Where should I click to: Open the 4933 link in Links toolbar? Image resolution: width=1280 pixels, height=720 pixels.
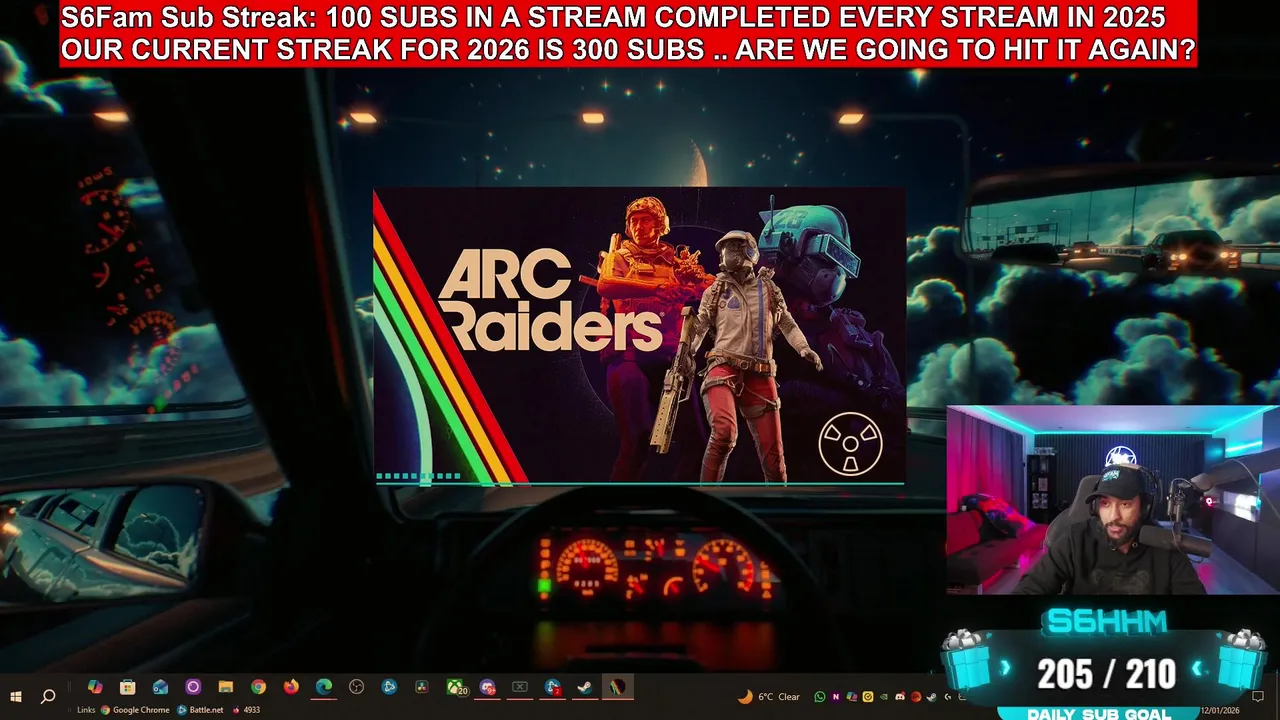click(246, 710)
